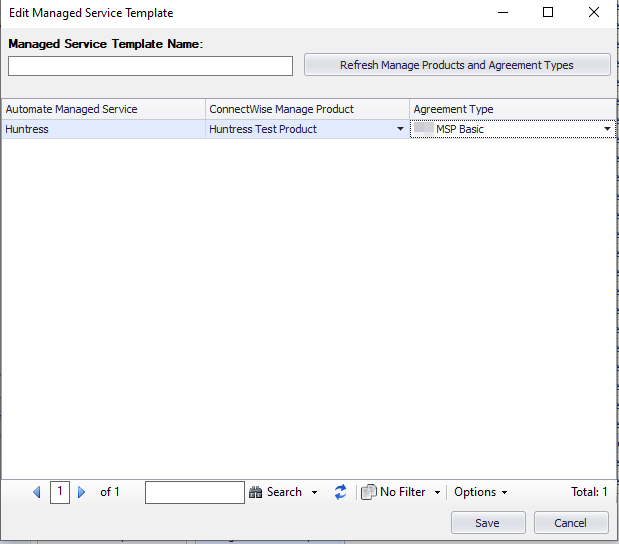Sort by Automate Managed Service column
The image size is (619, 544).
point(103,109)
